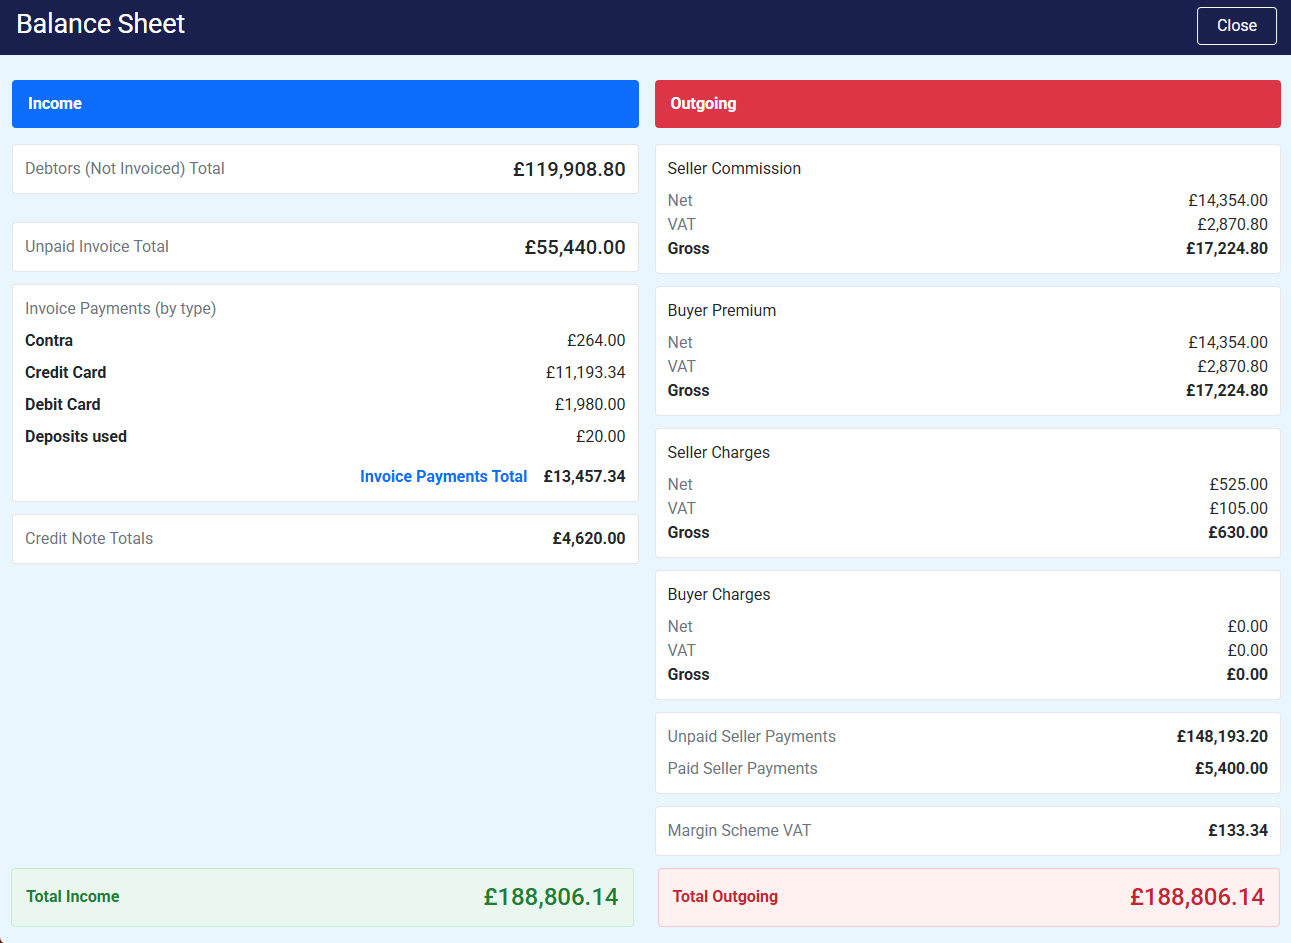The width and height of the screenshot is (1291, 943).
Task: Click the 'Margin Scheme VAT' label
Action: [x=739, y=831]
